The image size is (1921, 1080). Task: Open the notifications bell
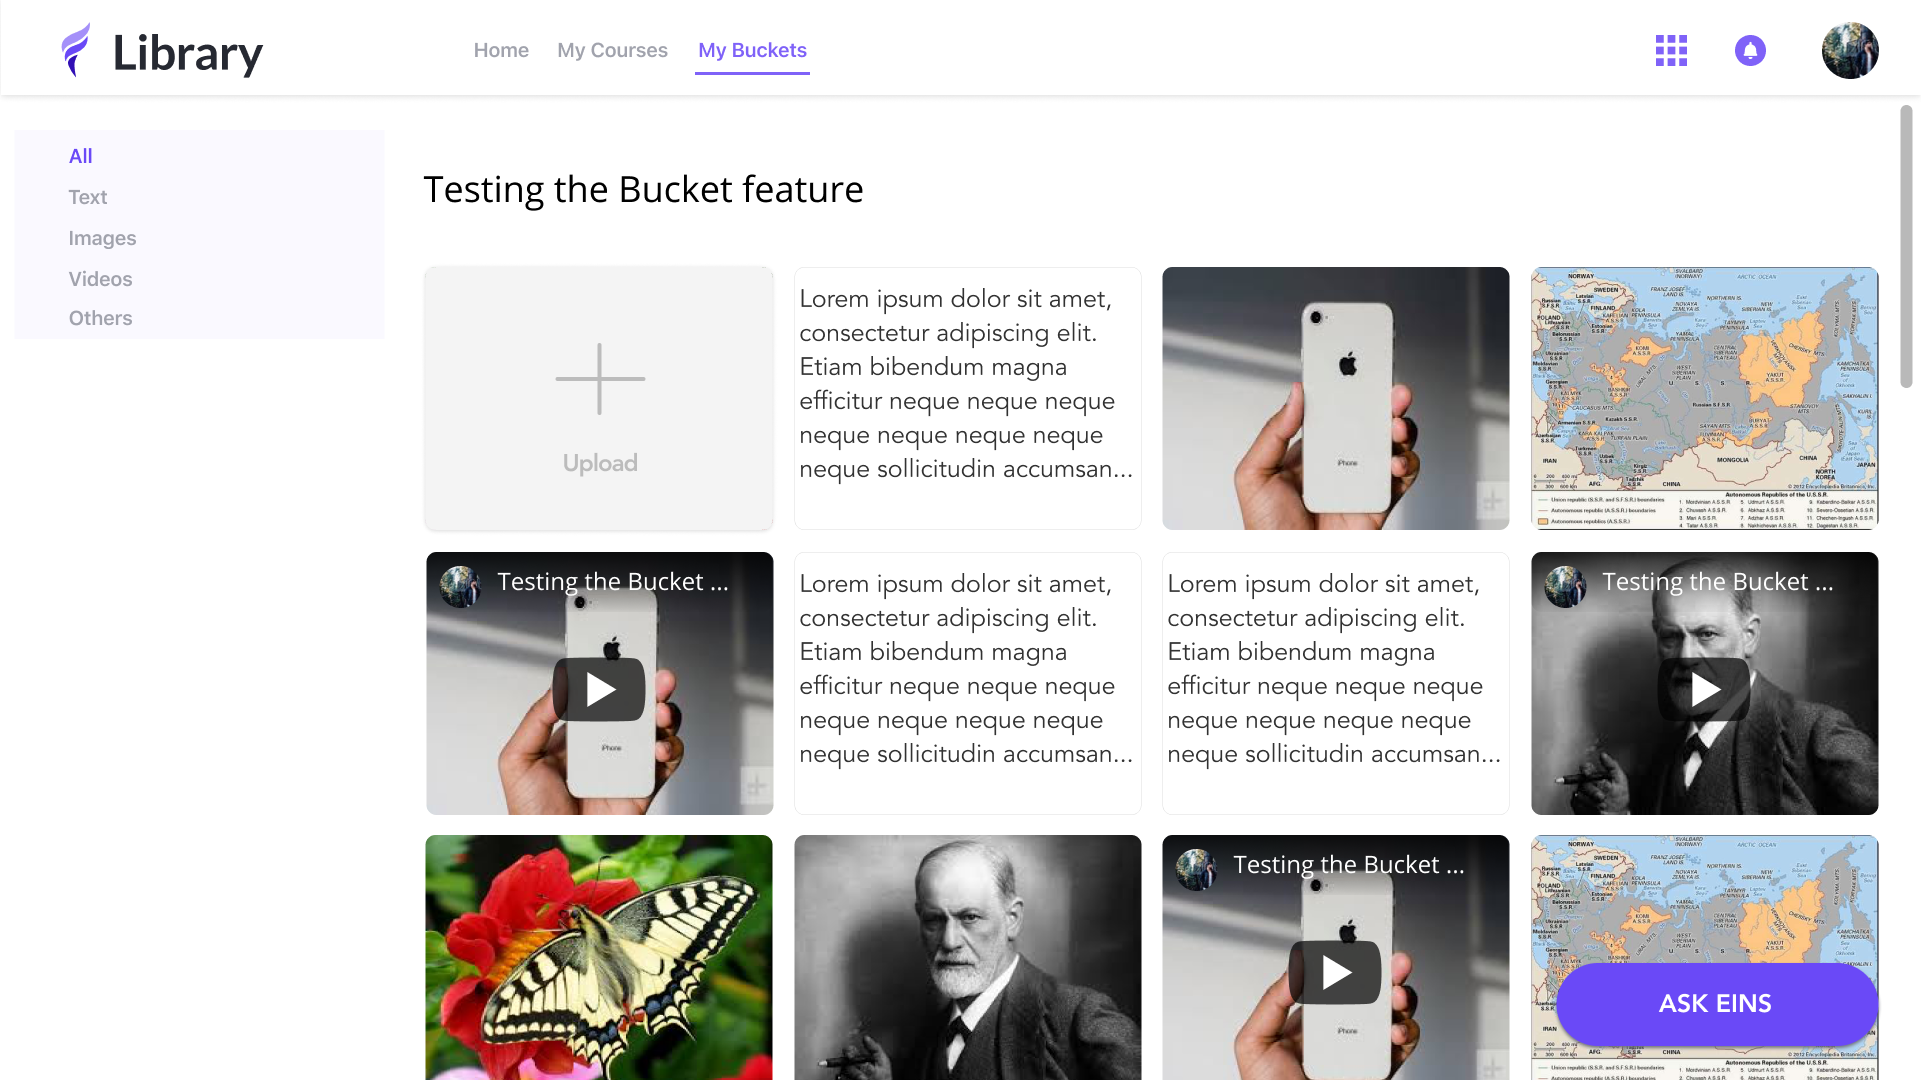(1750, 50)
